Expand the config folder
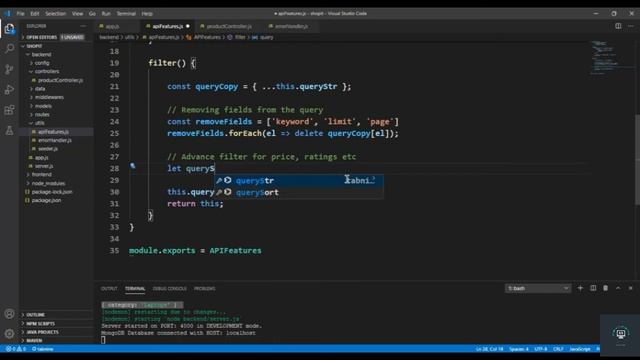The height and width of the screenshot is (360, 640). pyautogui.click(x=42, y=63)
